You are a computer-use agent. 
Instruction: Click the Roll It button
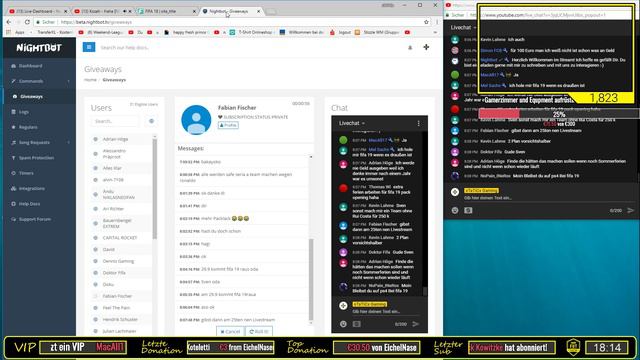coord(259,332)
